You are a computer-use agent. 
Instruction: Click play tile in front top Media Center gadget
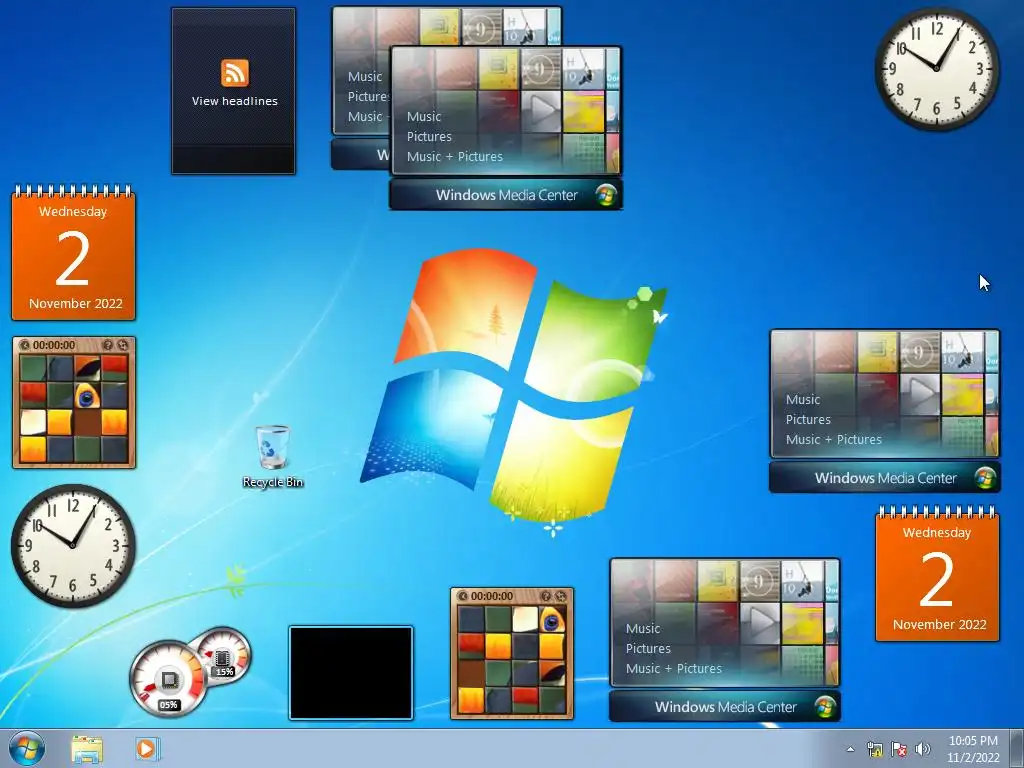point(540,112)
